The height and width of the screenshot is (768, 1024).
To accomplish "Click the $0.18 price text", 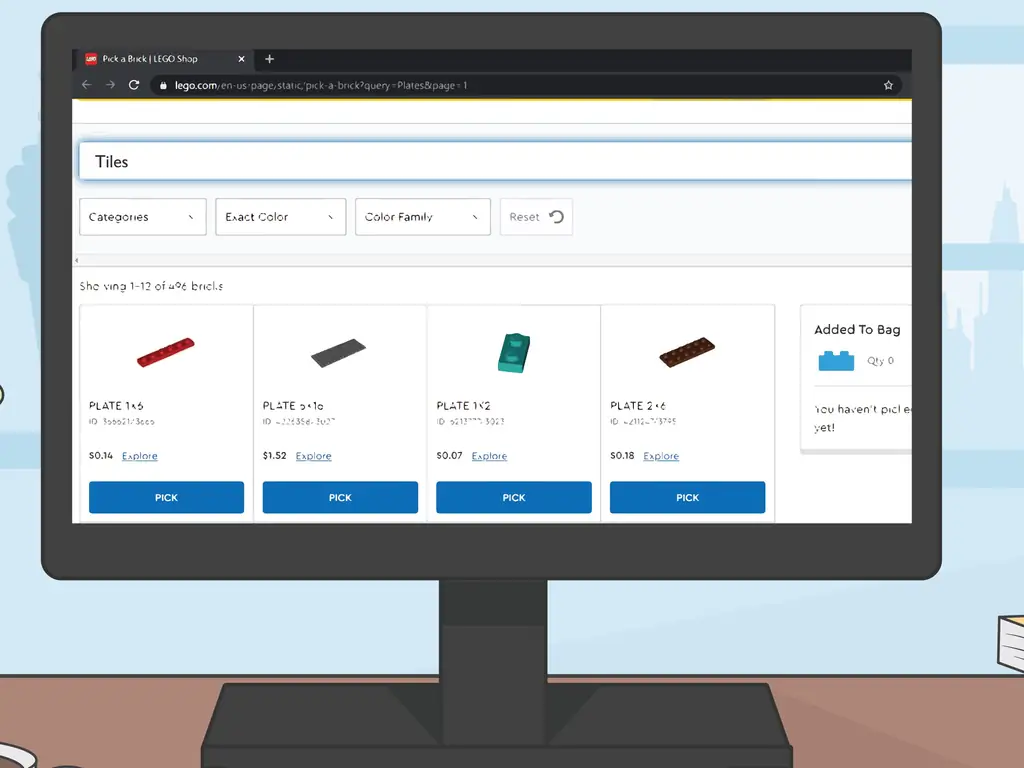I will point(622,455).
